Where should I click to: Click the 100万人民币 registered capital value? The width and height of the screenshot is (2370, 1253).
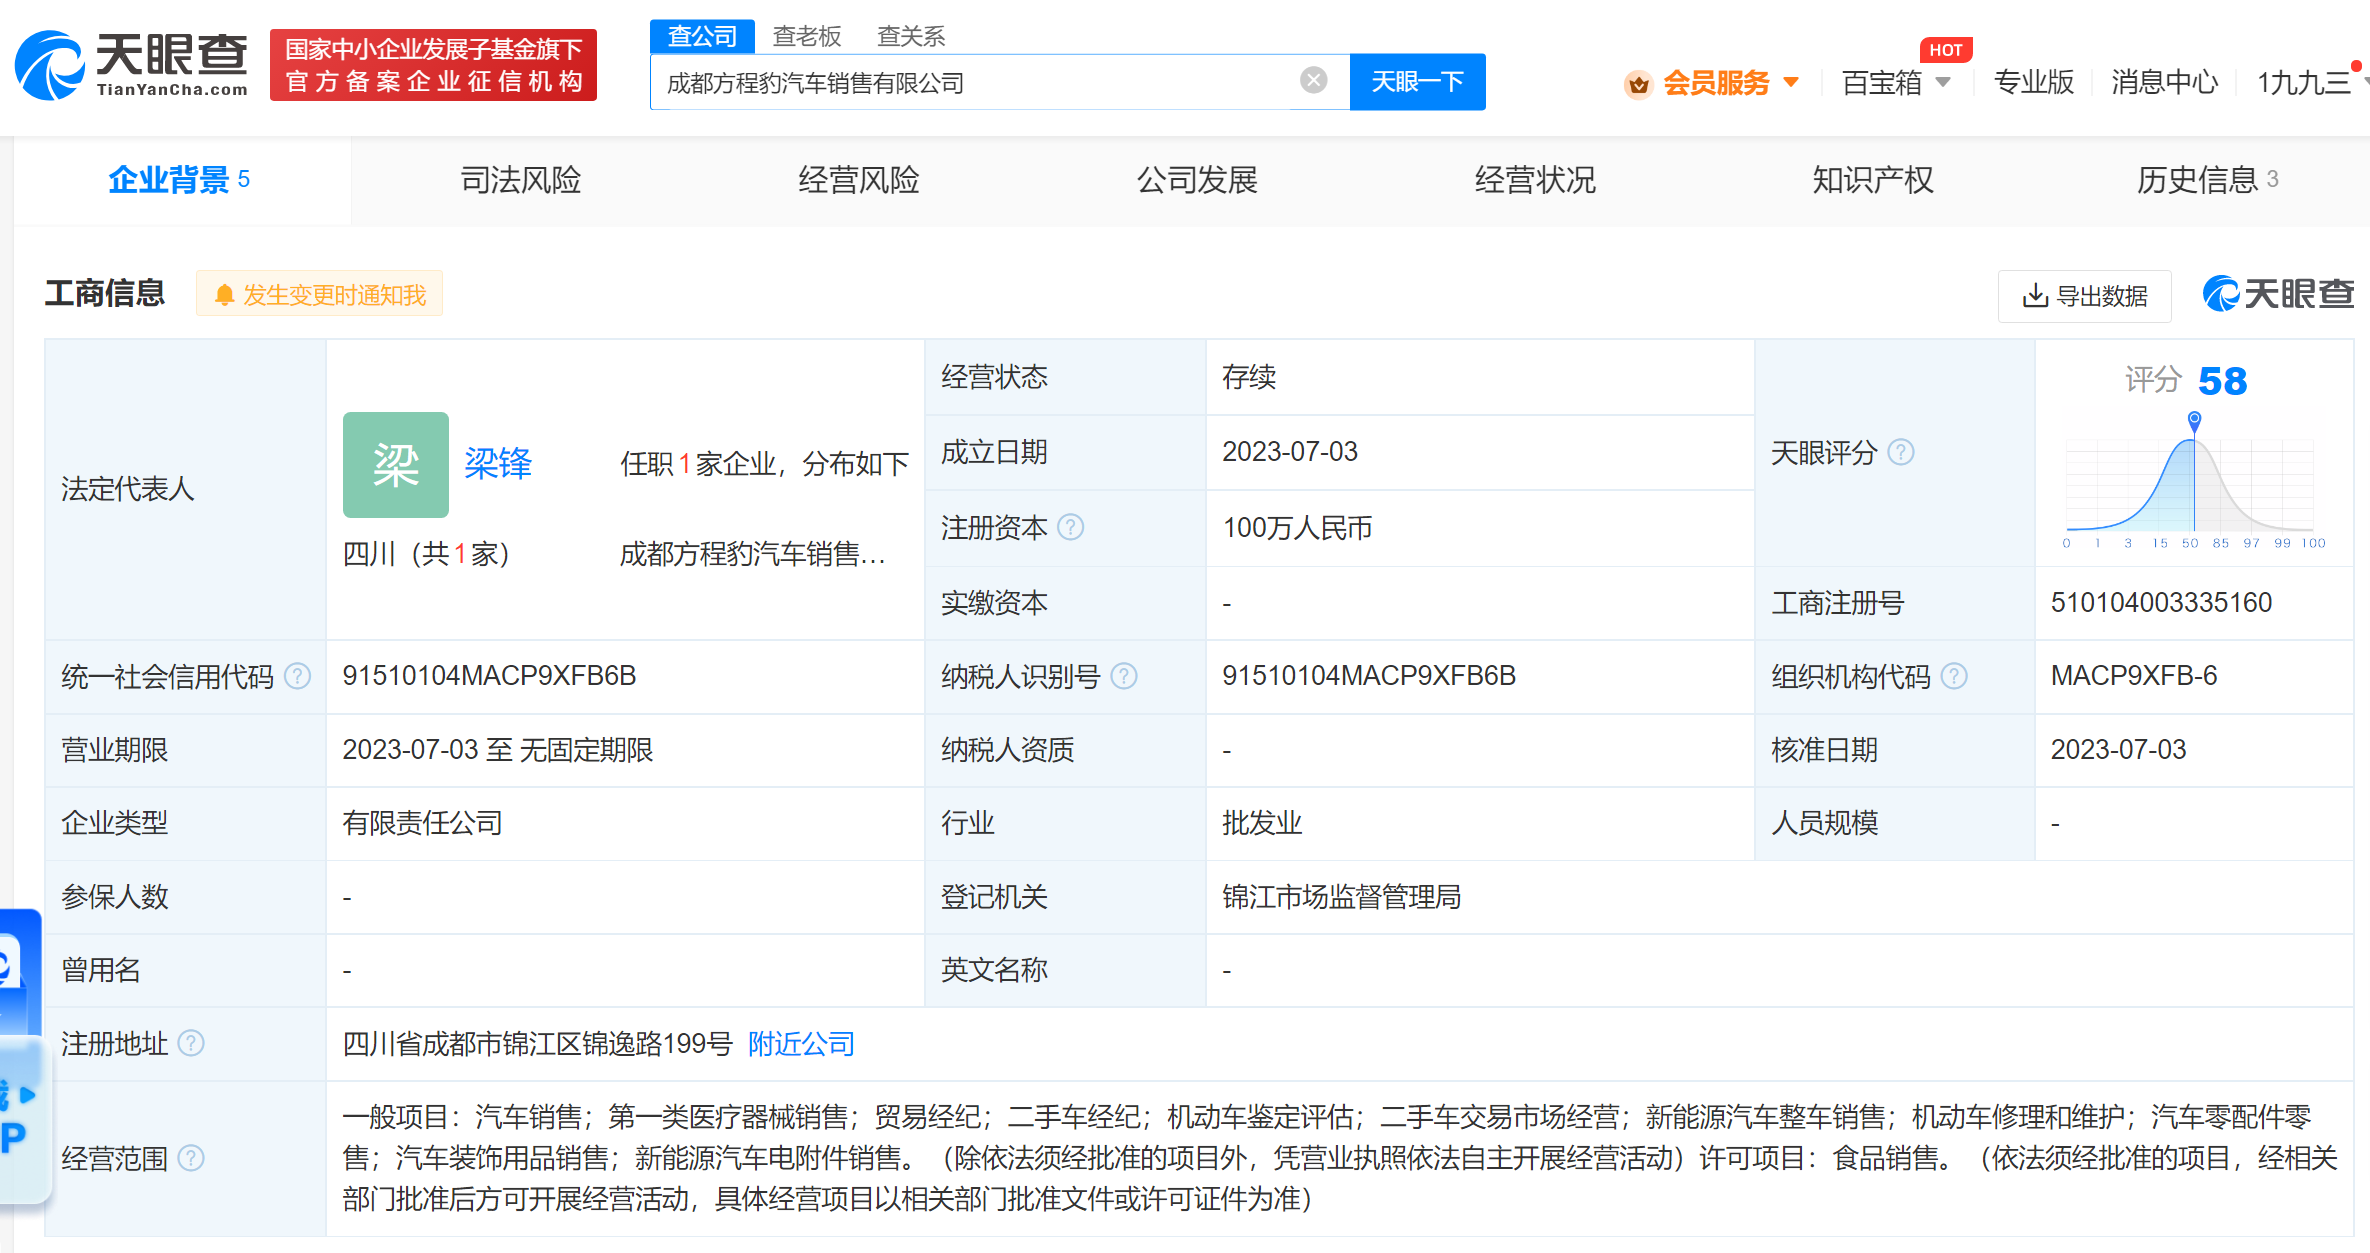pos(1297,528)
